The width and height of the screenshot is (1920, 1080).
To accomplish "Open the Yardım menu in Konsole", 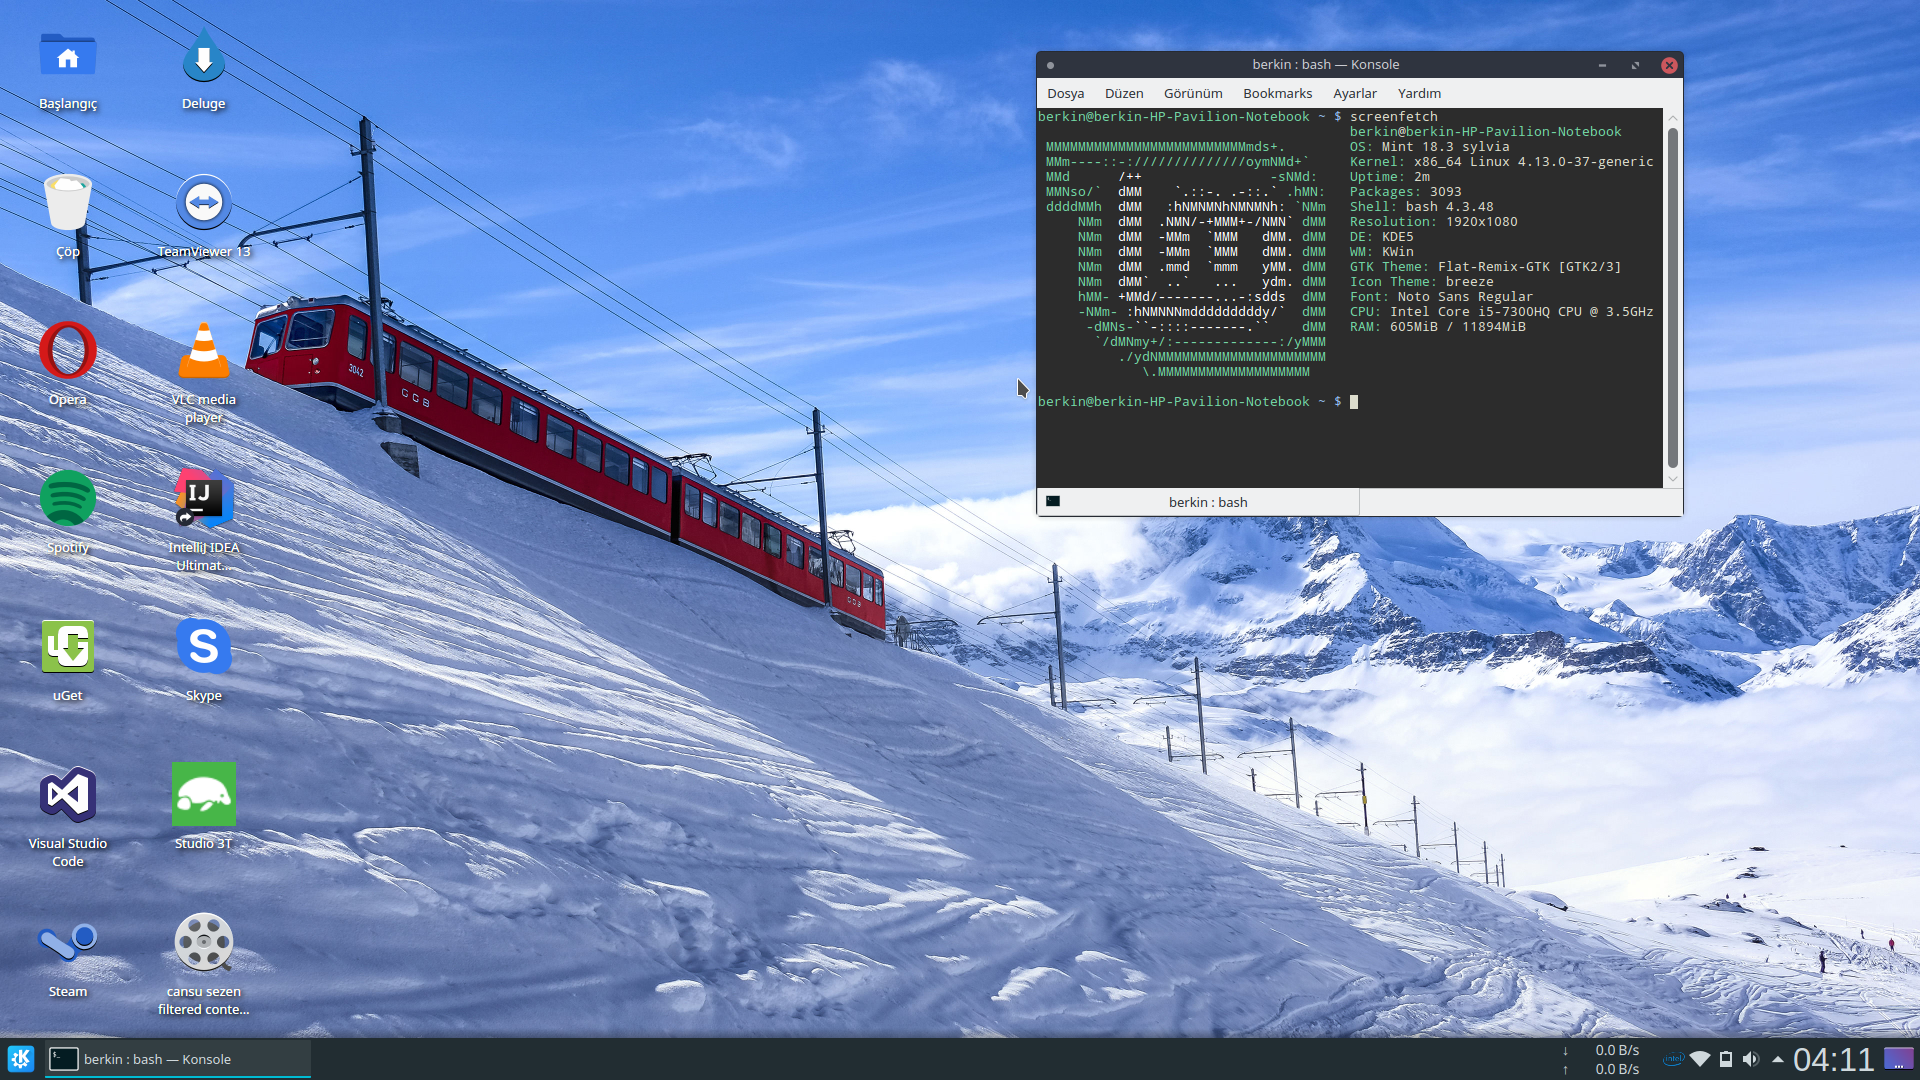I will click(x=1420, y=93).
